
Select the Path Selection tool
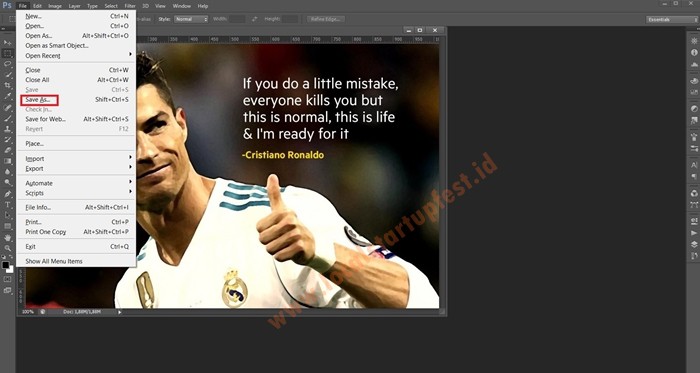[7, 216]
